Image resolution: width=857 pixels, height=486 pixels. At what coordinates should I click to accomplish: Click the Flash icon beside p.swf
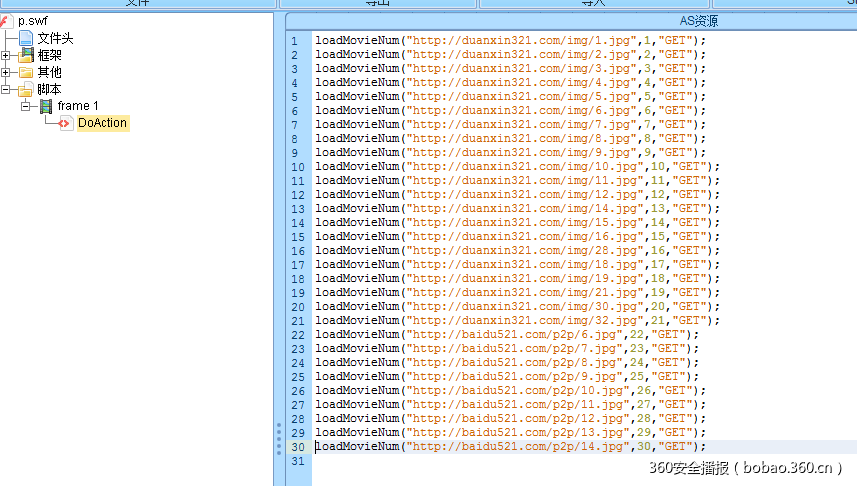(x=7, y=21)
